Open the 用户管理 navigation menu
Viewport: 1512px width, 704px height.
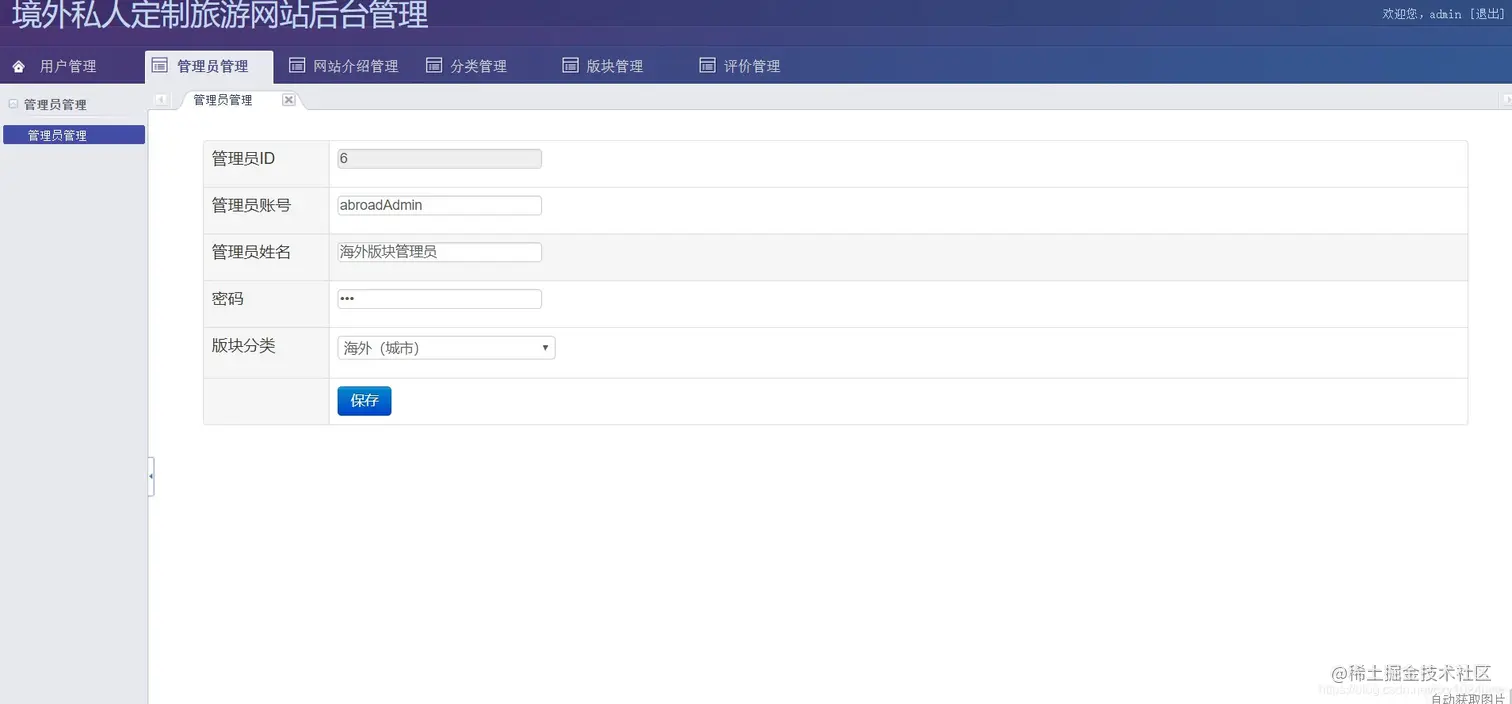coord(68,67)
